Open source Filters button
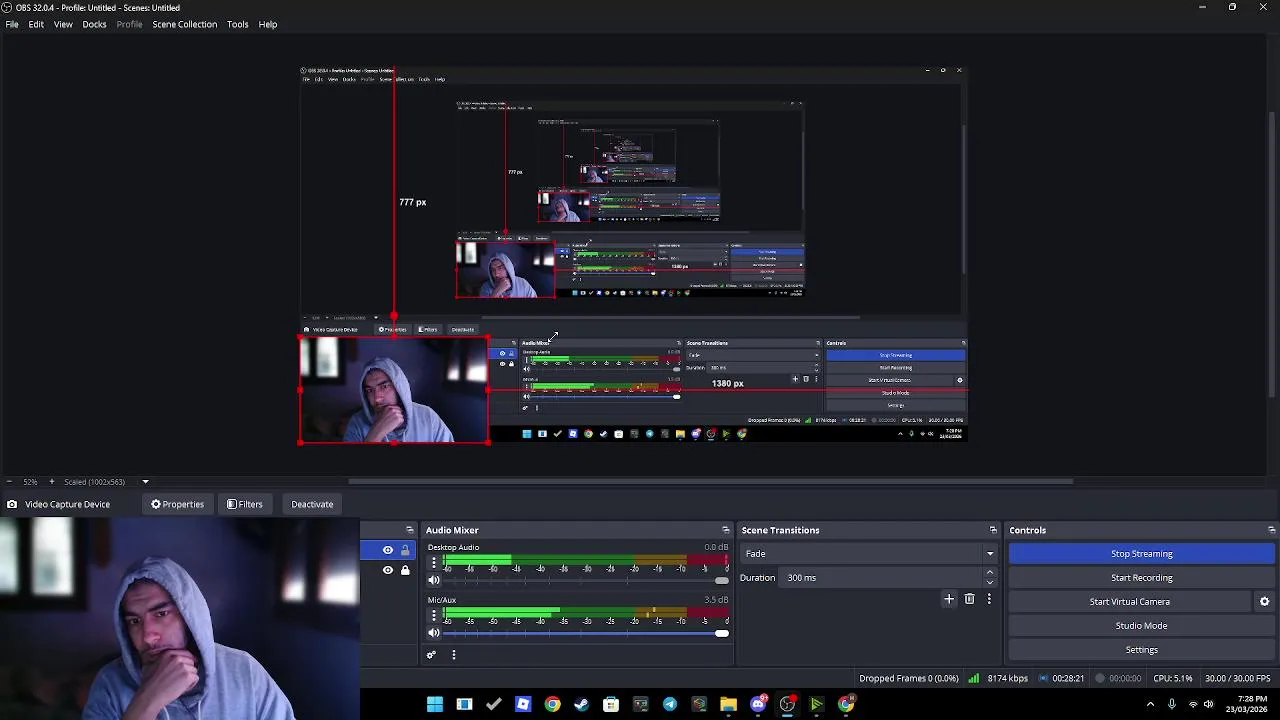This screenshot has width=1280, height=720. coord(244,504)
